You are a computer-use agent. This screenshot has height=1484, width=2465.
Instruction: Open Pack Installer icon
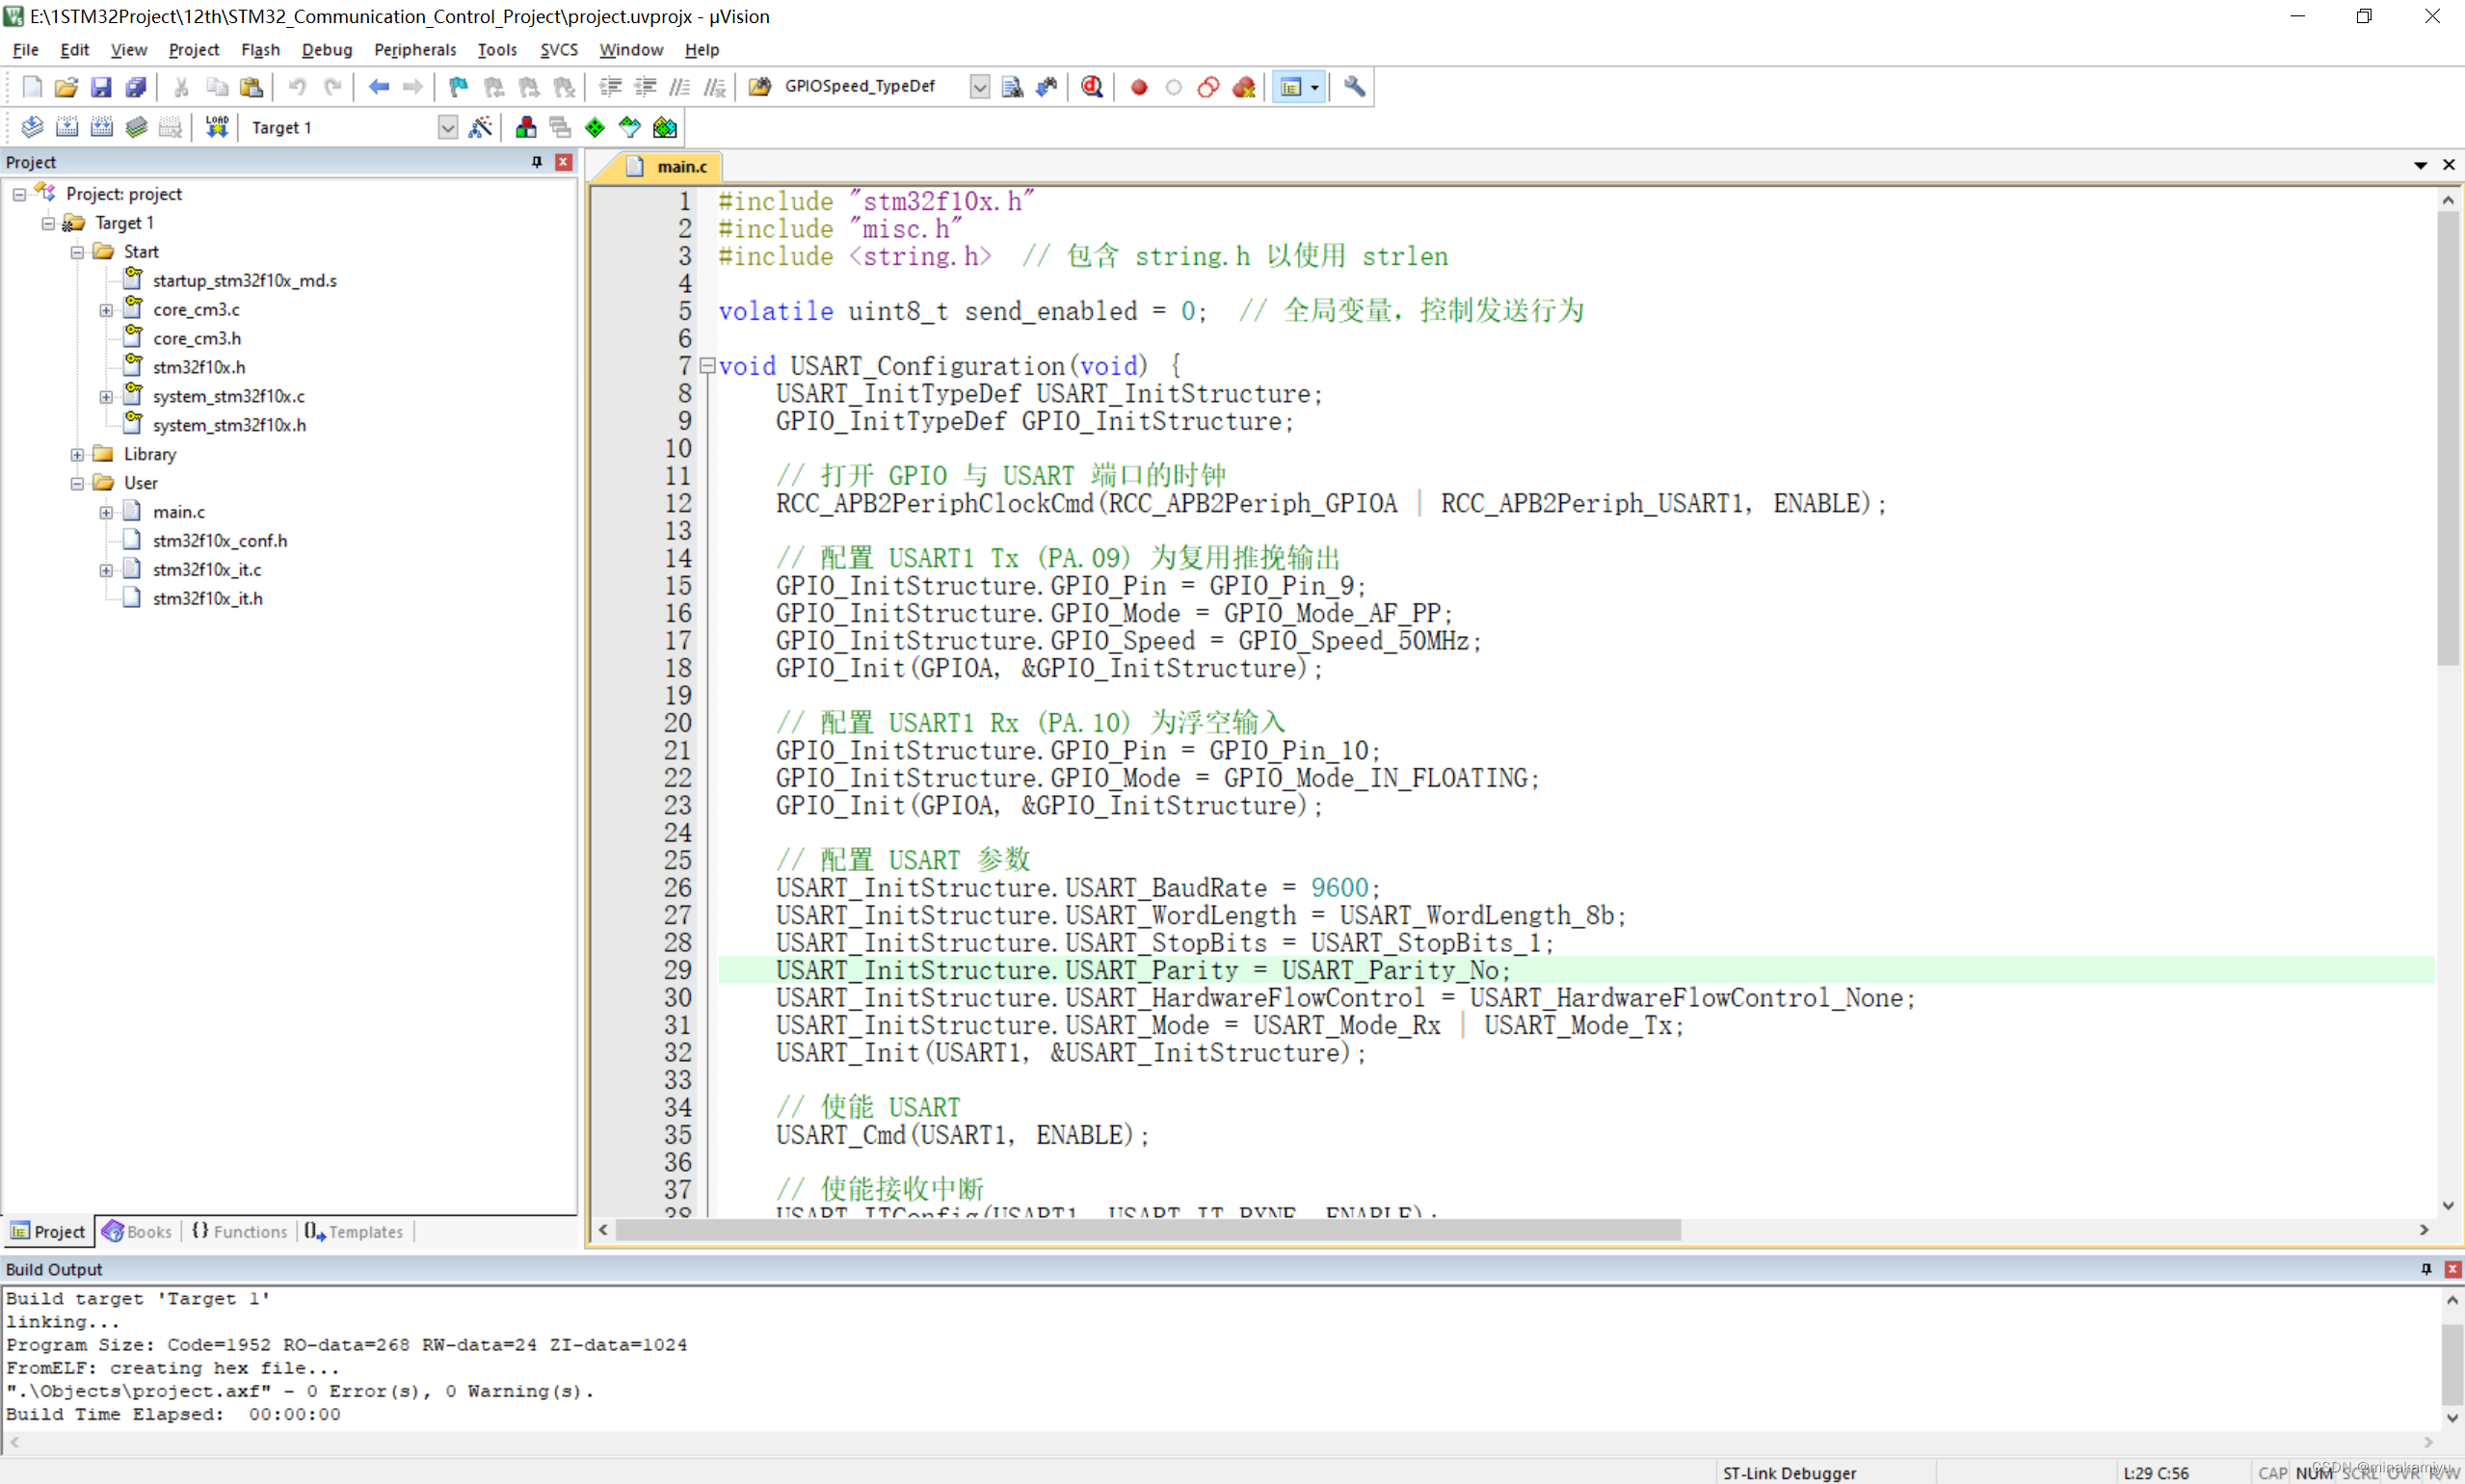pos(665,127)
